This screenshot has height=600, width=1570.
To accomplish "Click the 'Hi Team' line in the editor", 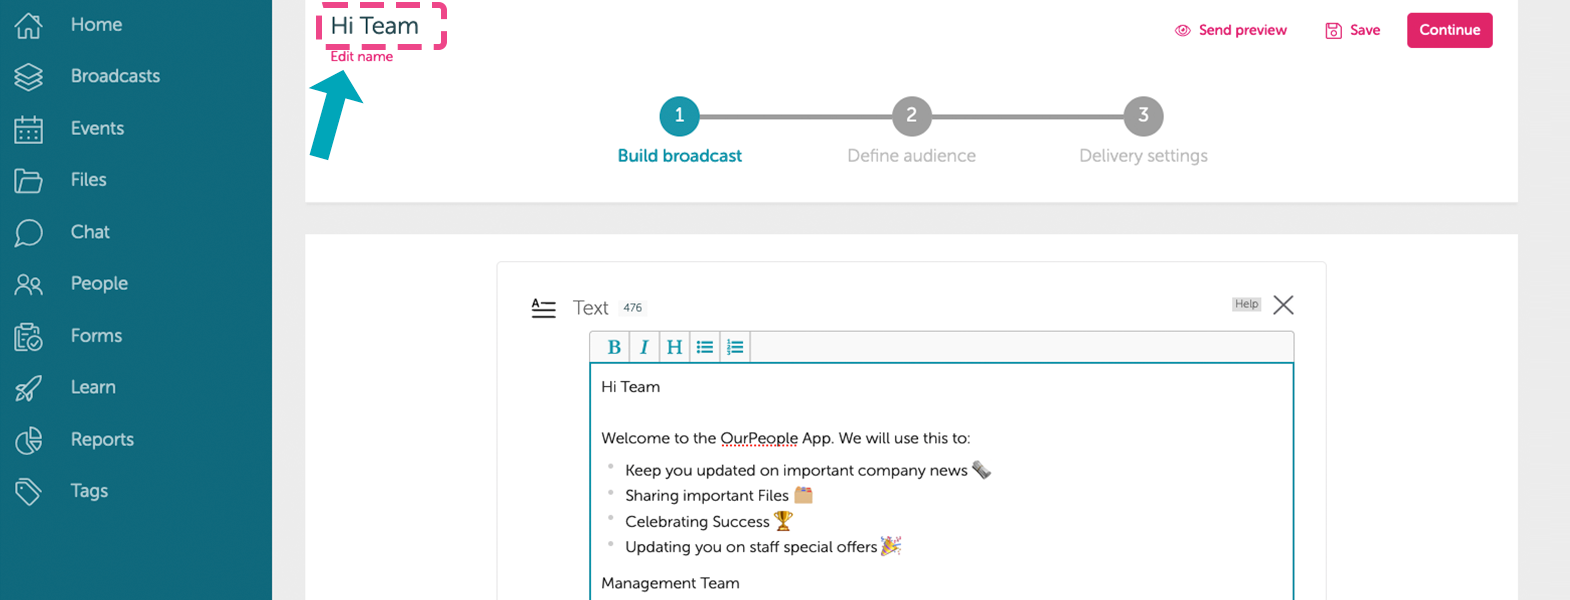I will tap(631, 387).
